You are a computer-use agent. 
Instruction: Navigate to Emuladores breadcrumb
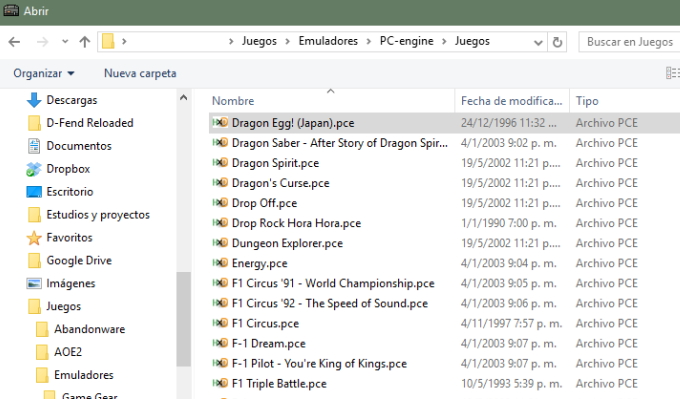tap(328, 41)
